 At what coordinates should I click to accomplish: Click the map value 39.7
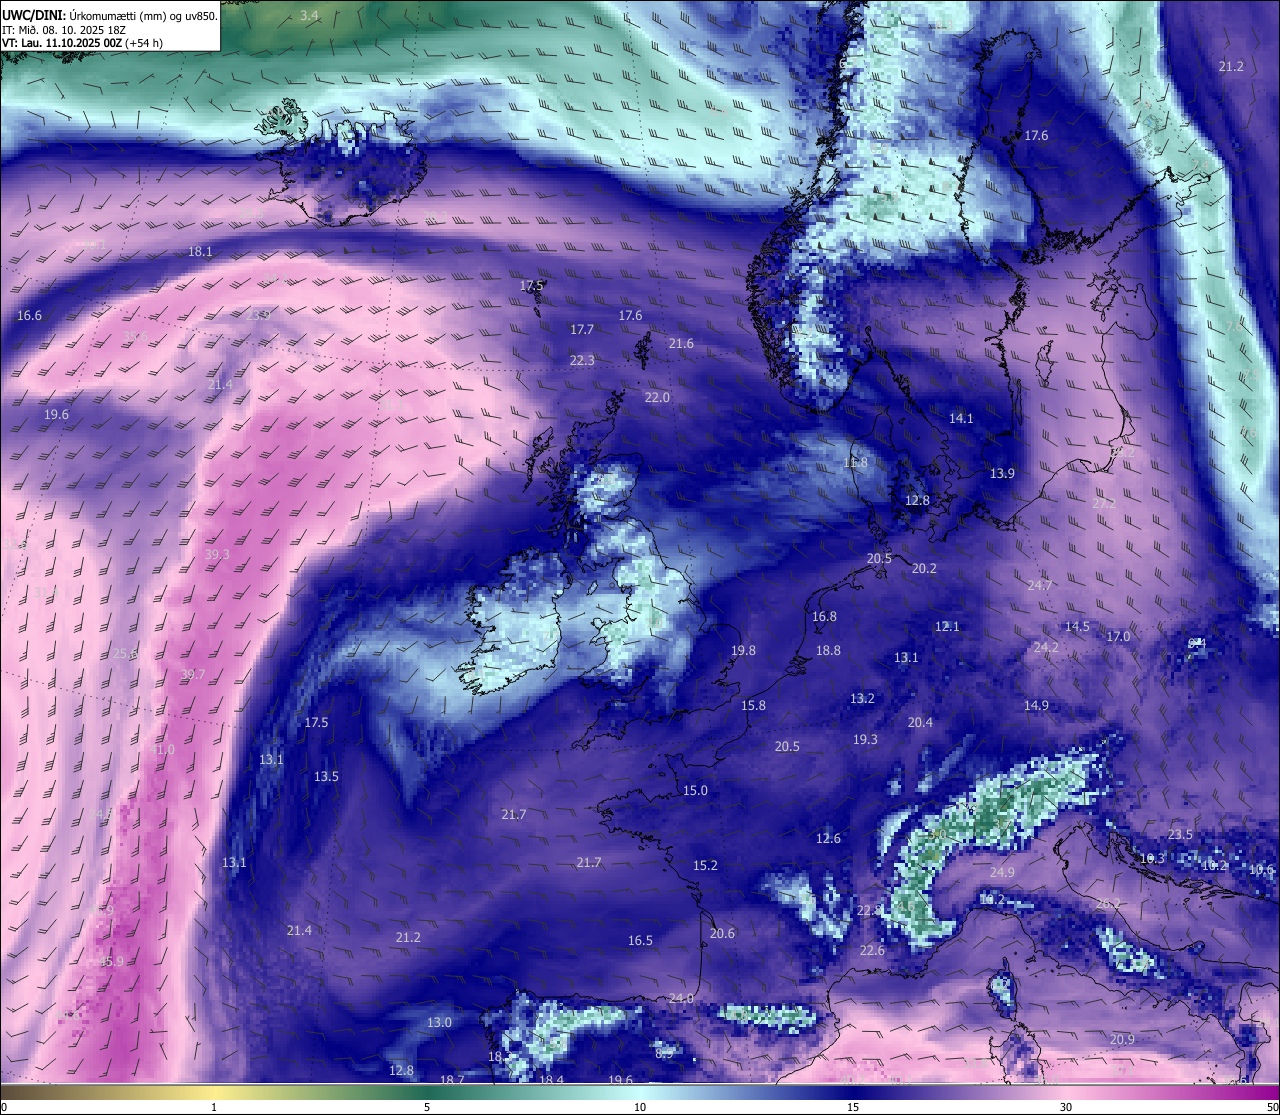(x=192, y=675)
